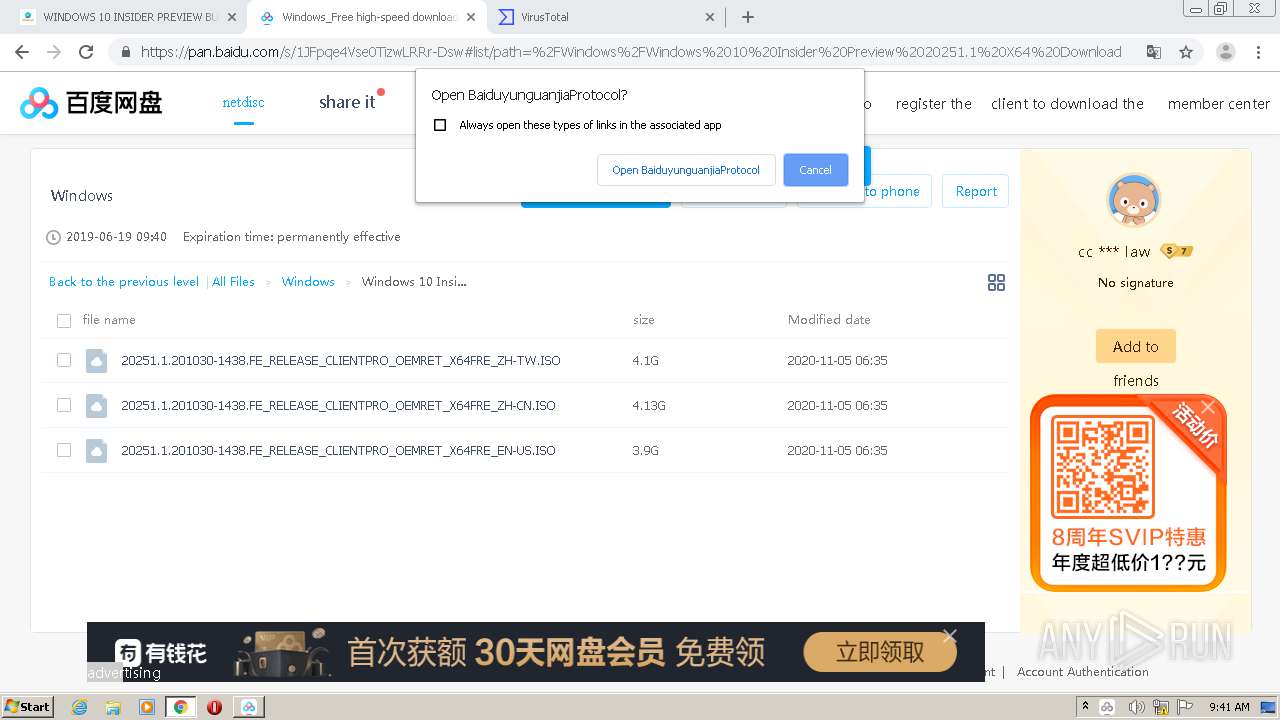The width and height of the screenshot is (1280, 720).
Task: Click the browser back arrow
Action: tap(22, 52)
